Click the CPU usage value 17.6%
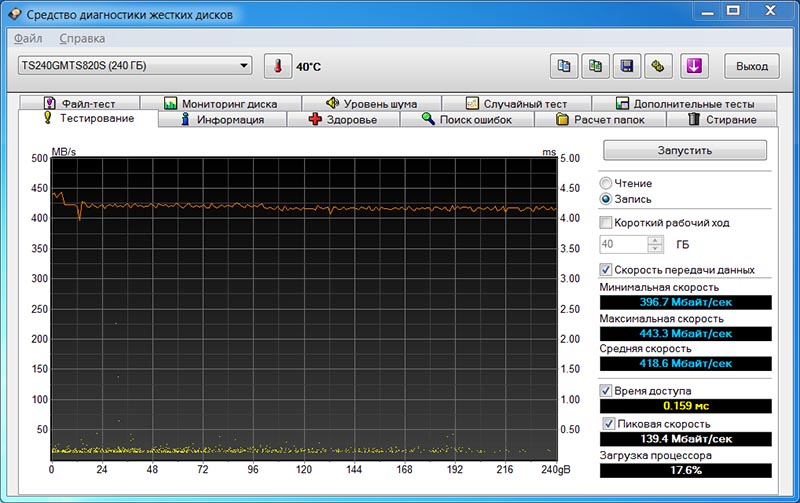Image resolution: width=800 pixels, height=503 pixels. (x=685, y=470)
